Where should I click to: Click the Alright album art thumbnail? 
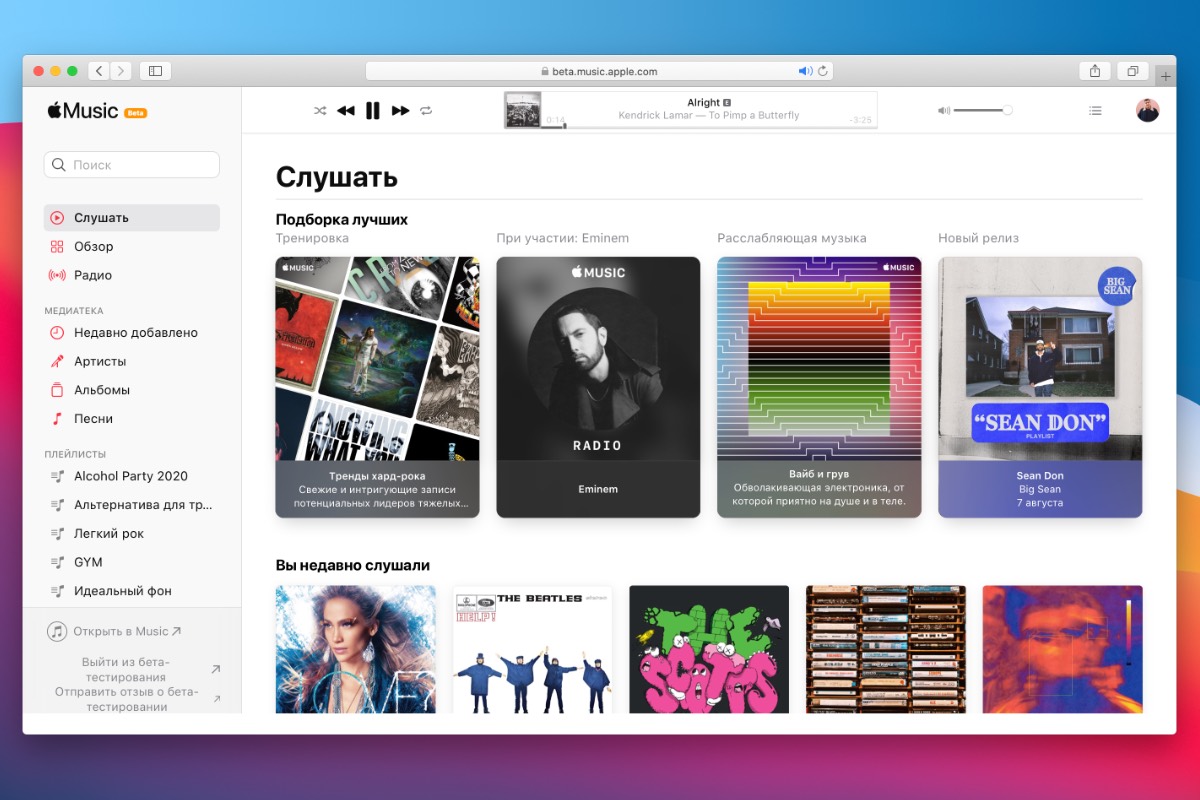[x=522, y=110]
